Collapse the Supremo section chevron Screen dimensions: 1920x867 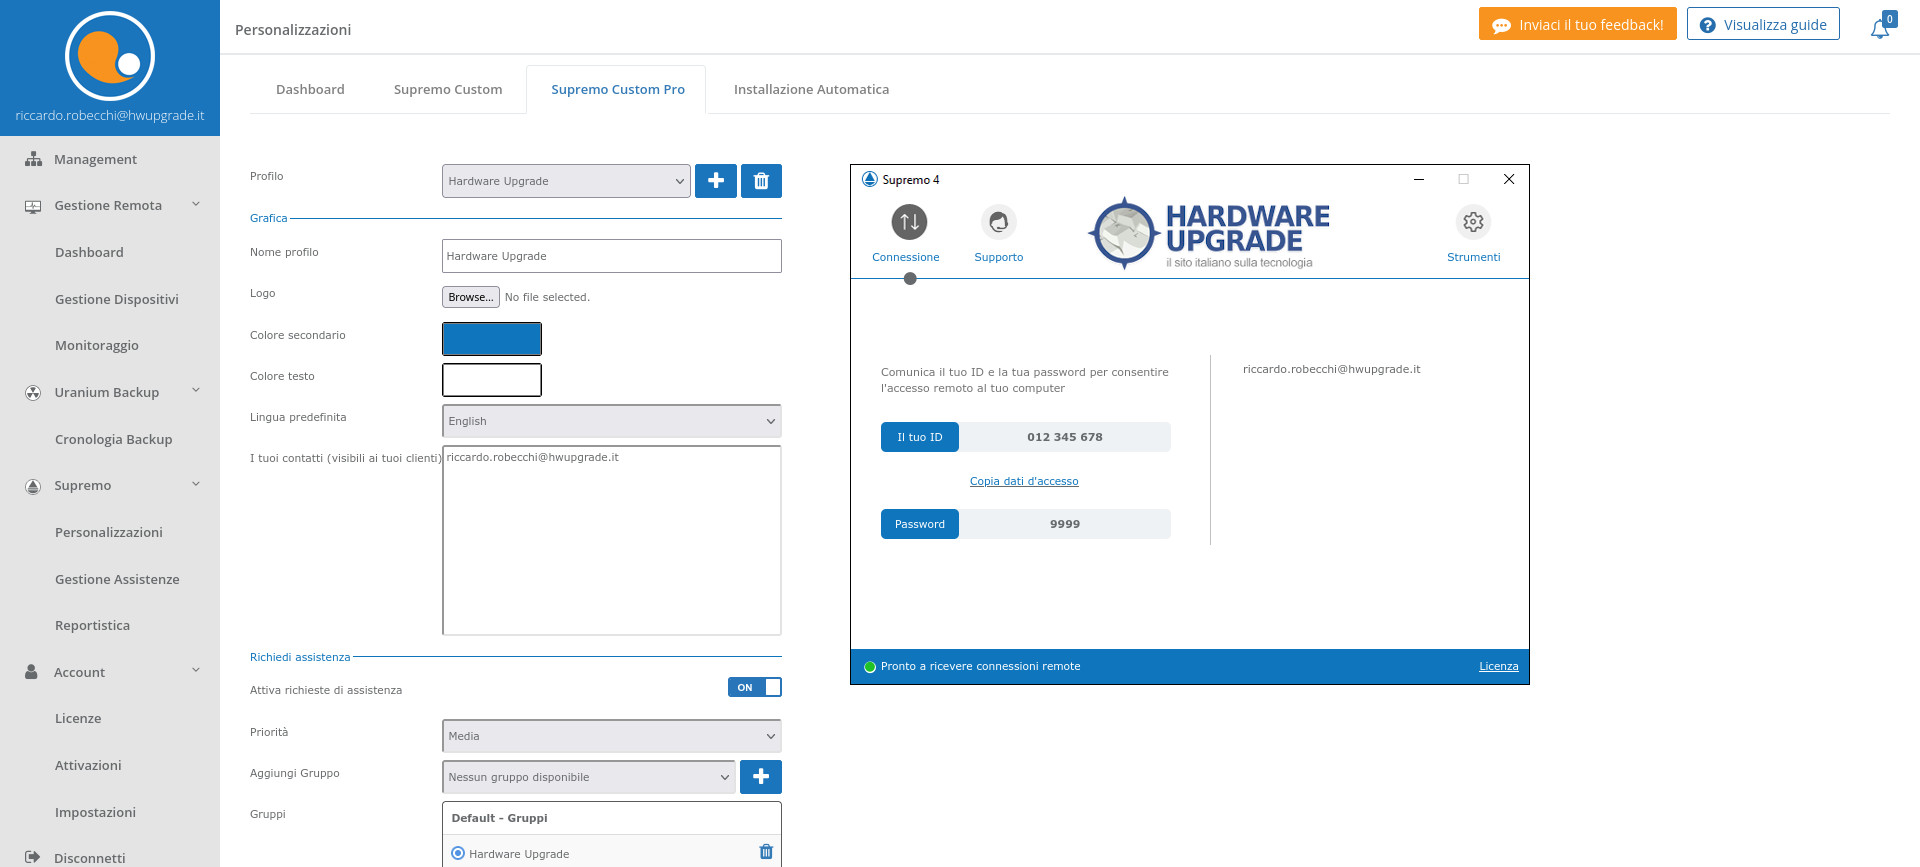tap(196, 484)
